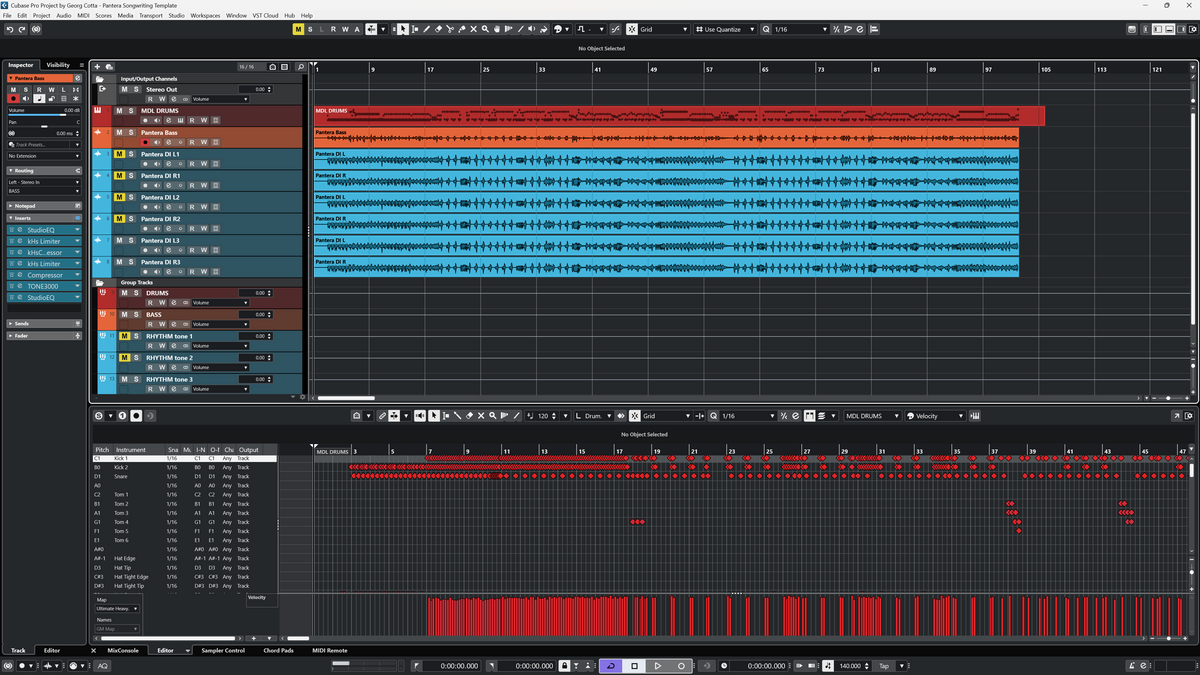Unmute the Pantera DI L1 track
Screen dimensions: 1200x675
(x=119, y=154)
